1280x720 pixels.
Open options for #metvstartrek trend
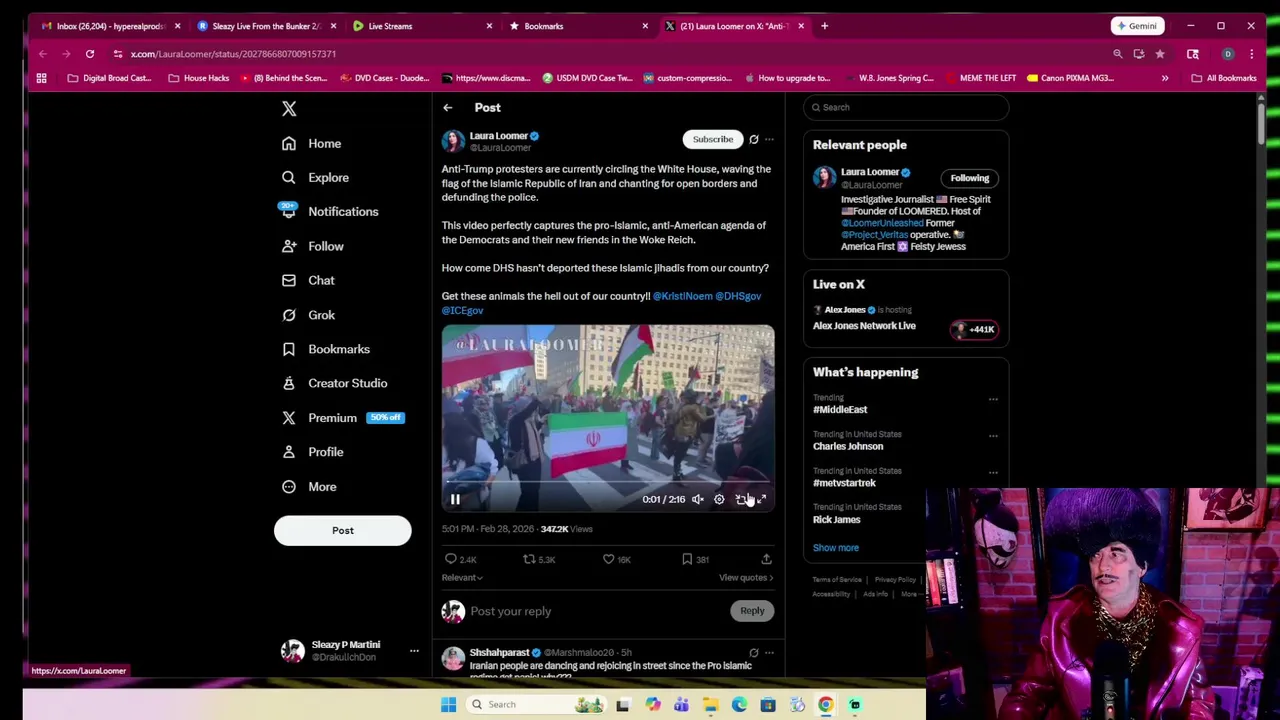[993, 472]
